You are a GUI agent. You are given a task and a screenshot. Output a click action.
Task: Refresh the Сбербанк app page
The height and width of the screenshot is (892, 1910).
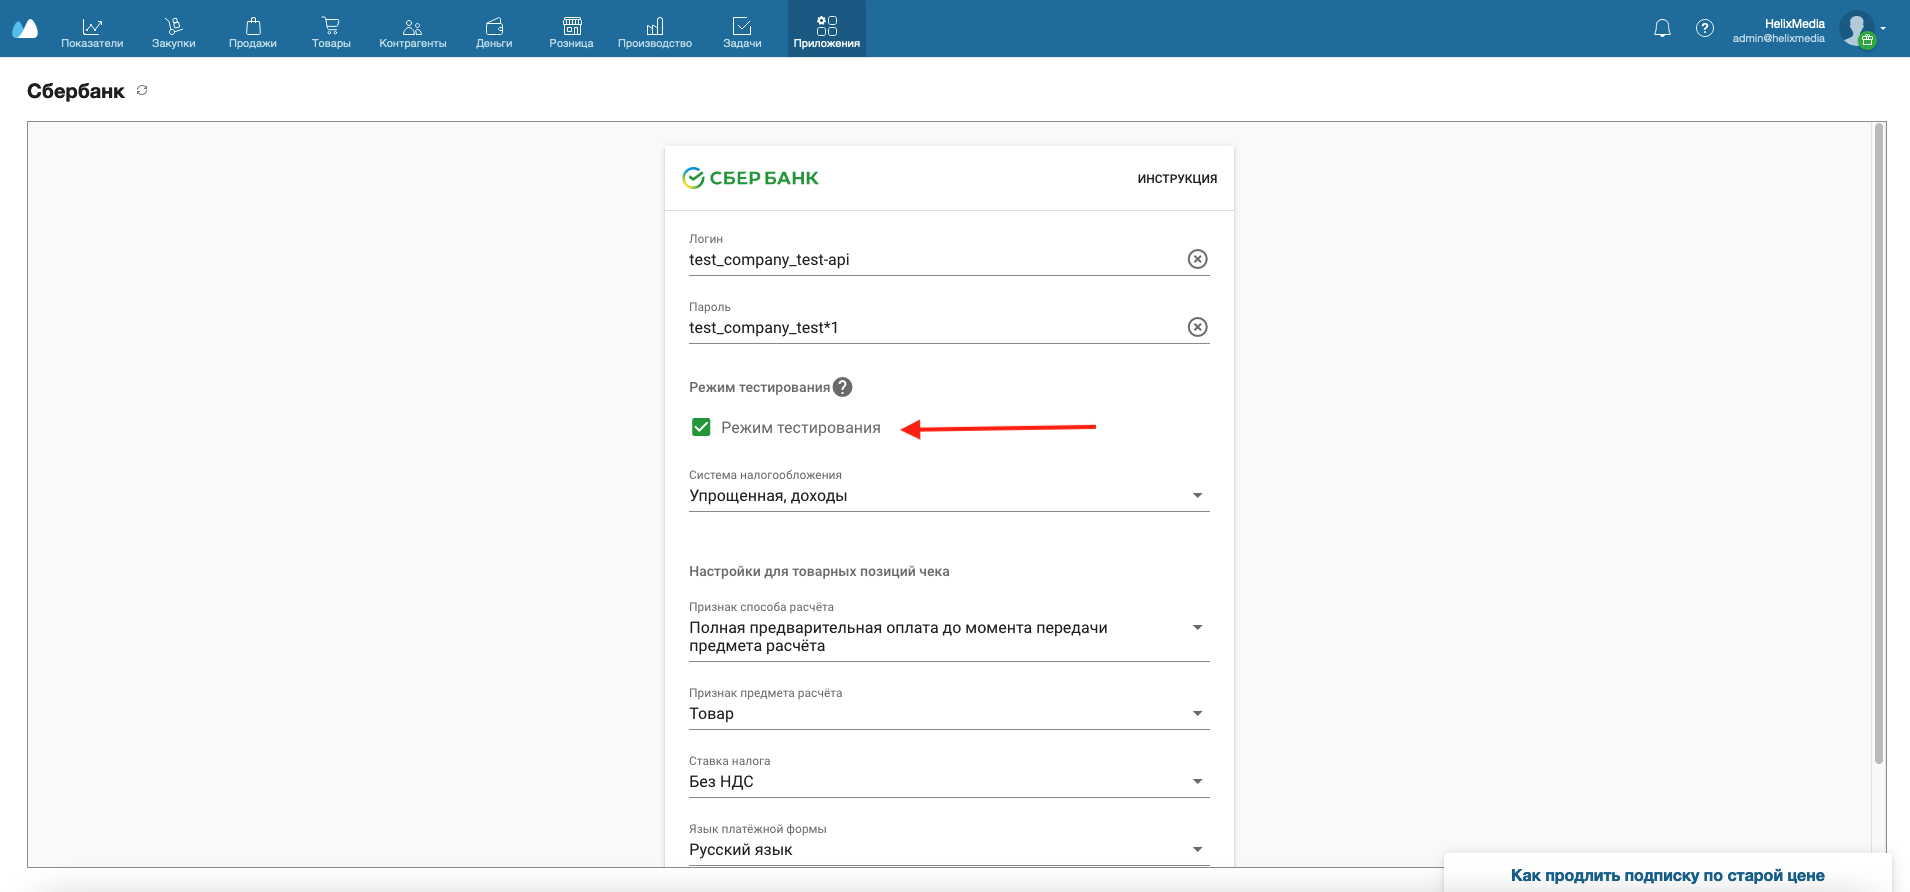[142, 90]
